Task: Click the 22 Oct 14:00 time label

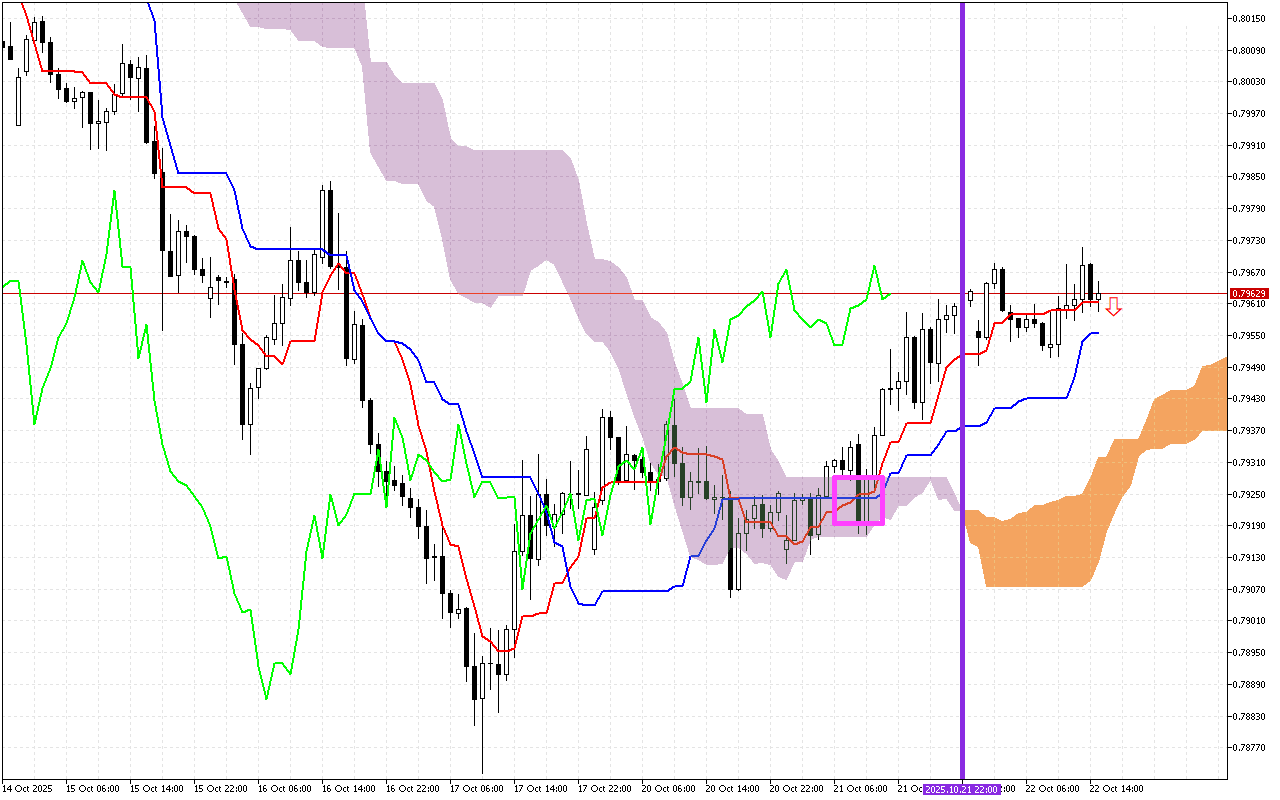Action: pyautogui.click(x=1116, y=789)
